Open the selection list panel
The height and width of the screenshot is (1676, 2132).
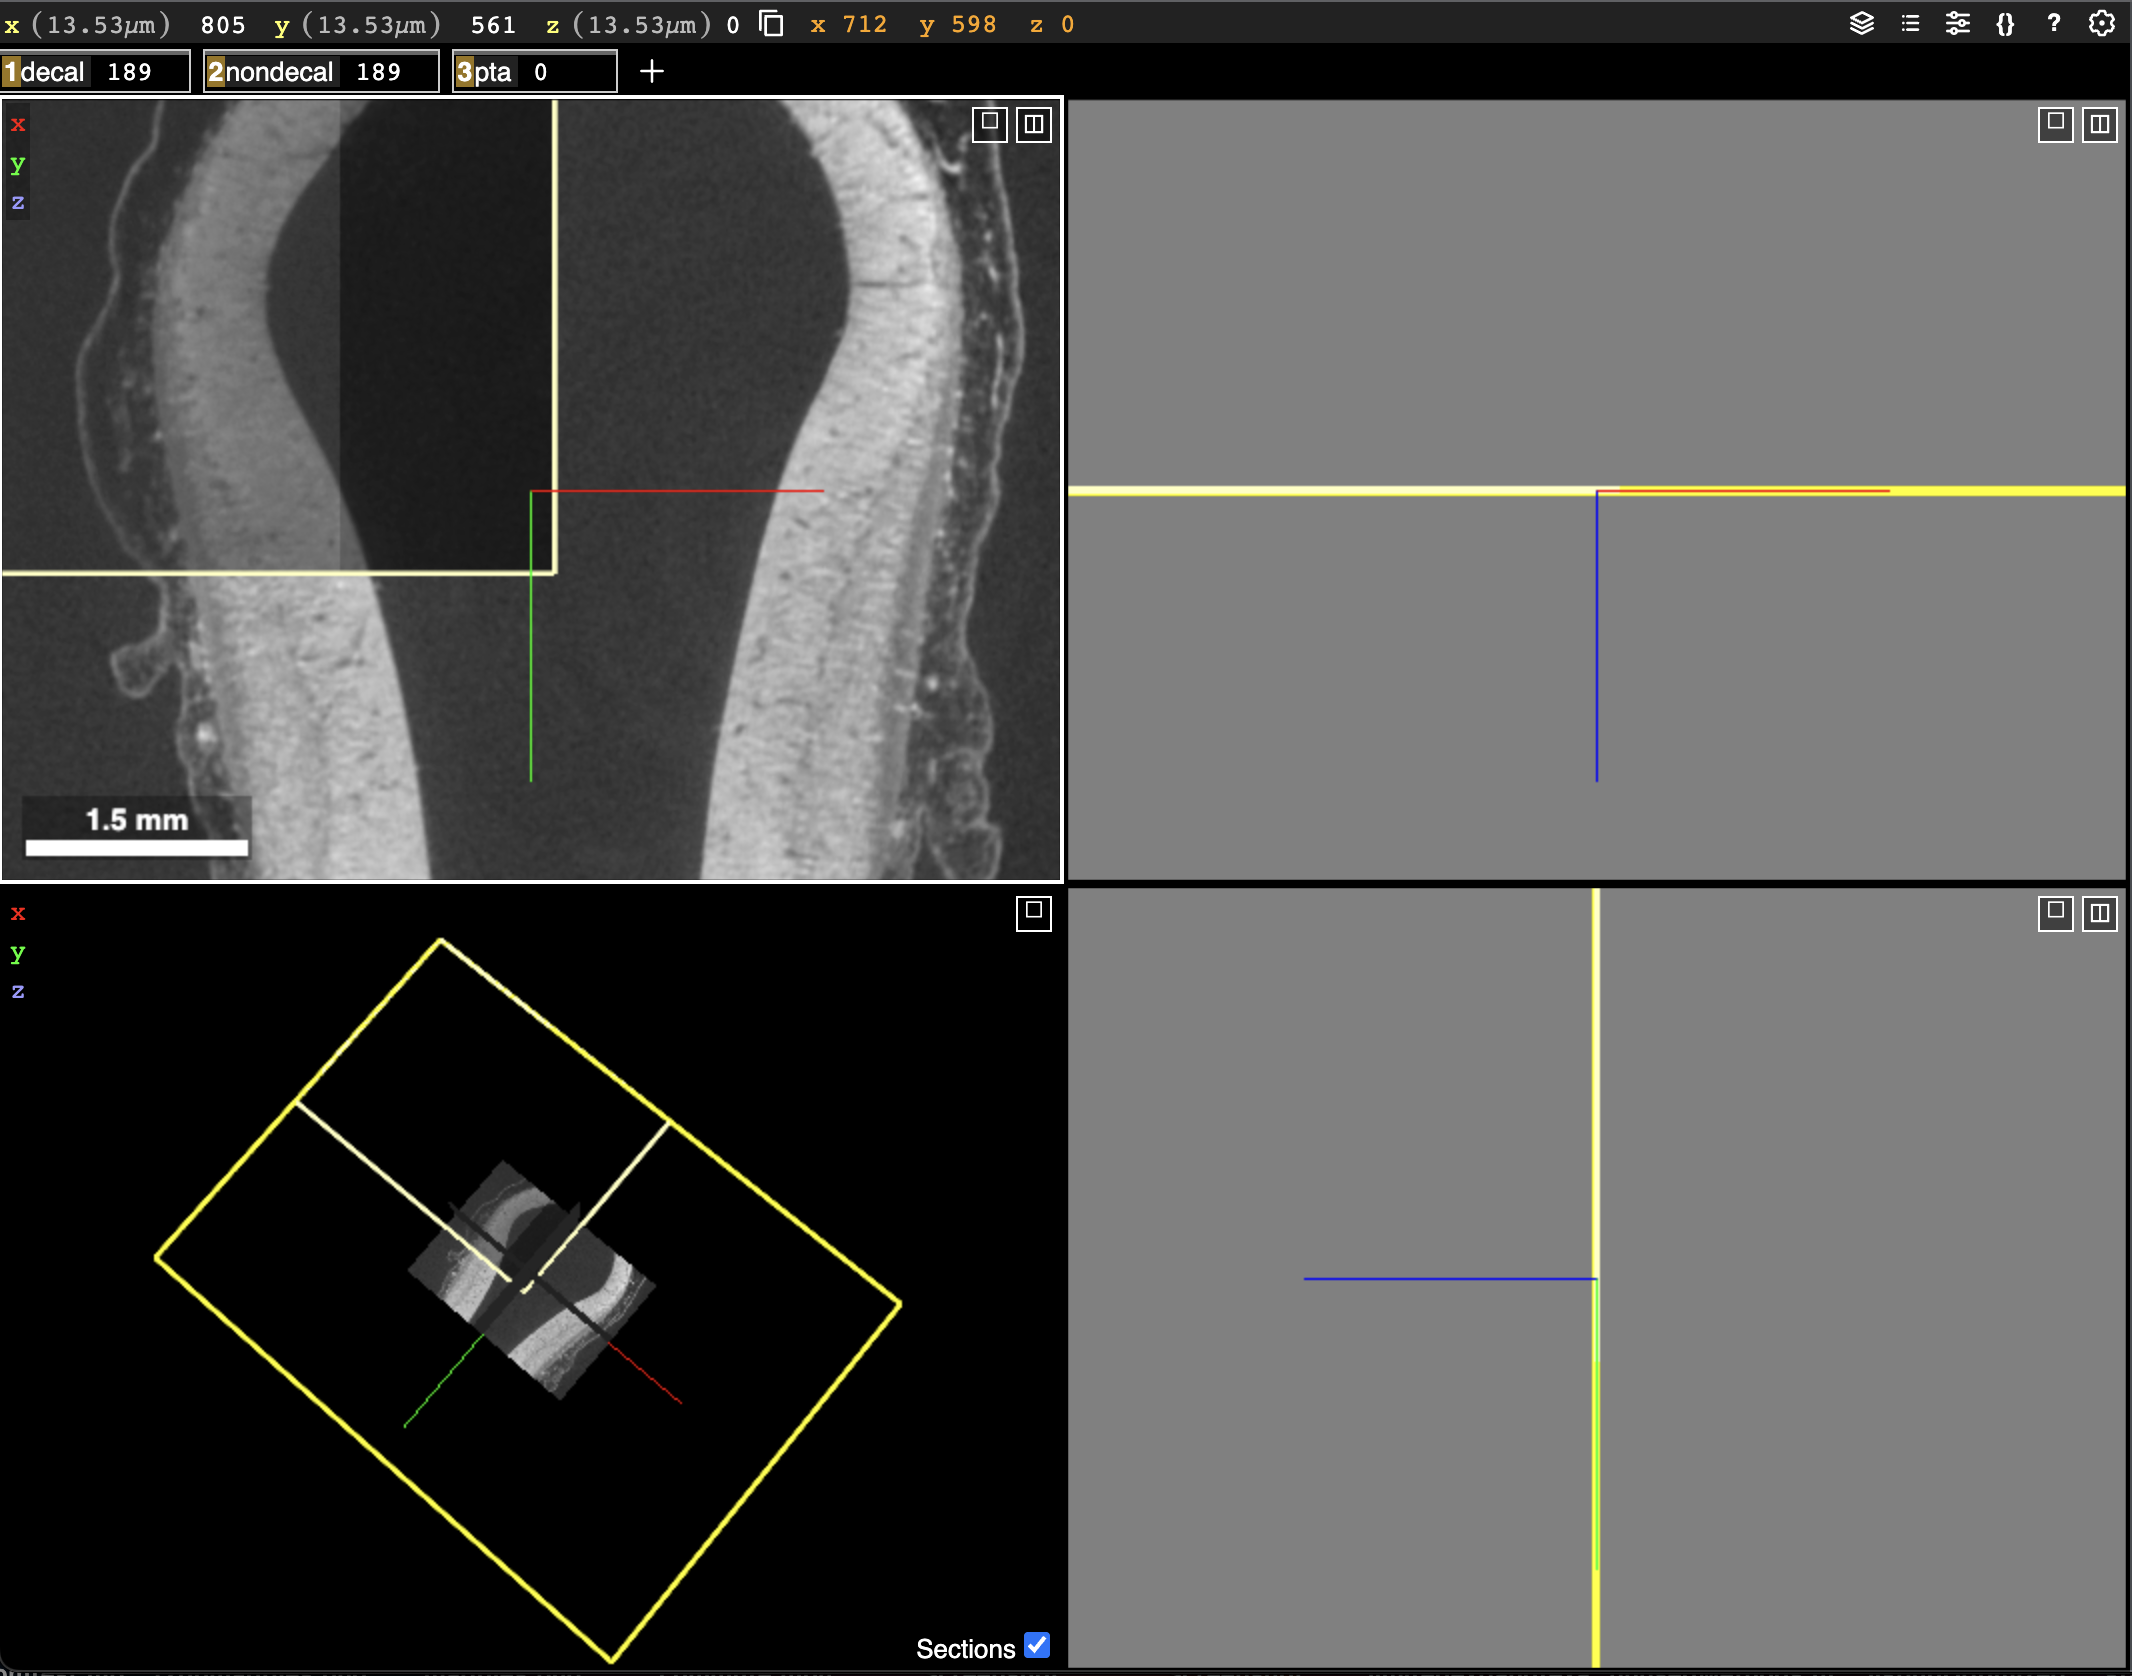[x=1911, y=23]
